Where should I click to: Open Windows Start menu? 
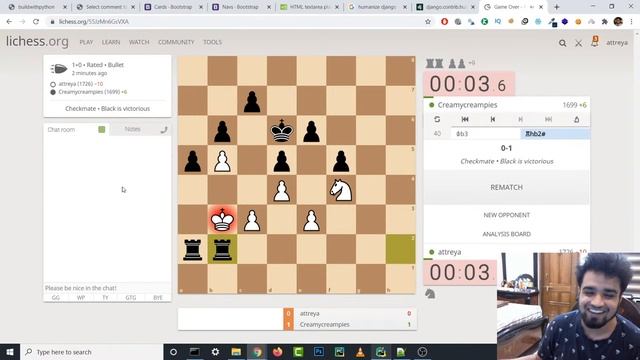(10, 352)
